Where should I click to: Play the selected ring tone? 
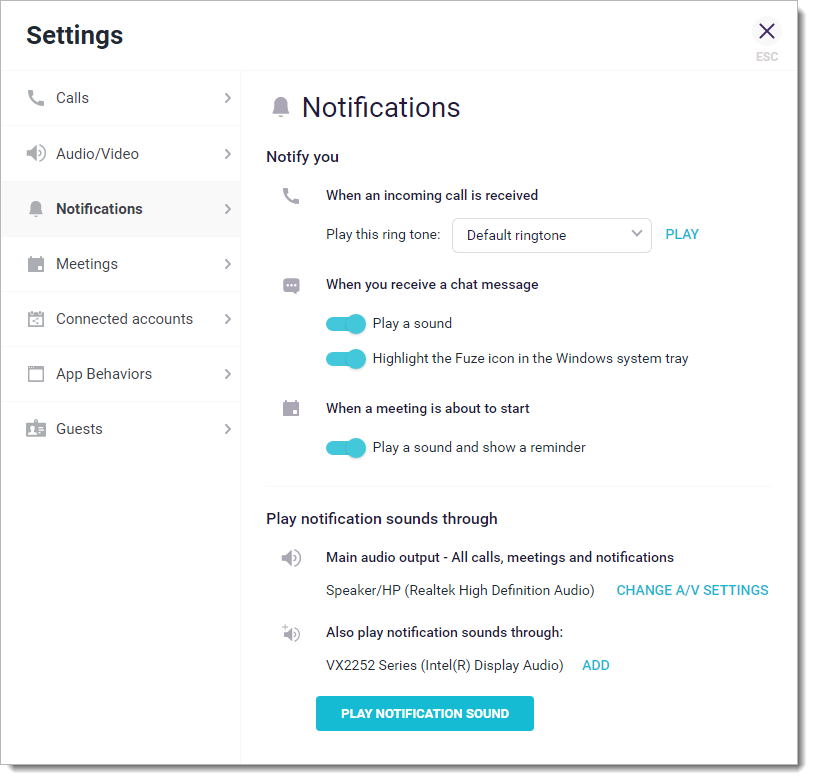(x=682, y=234)
